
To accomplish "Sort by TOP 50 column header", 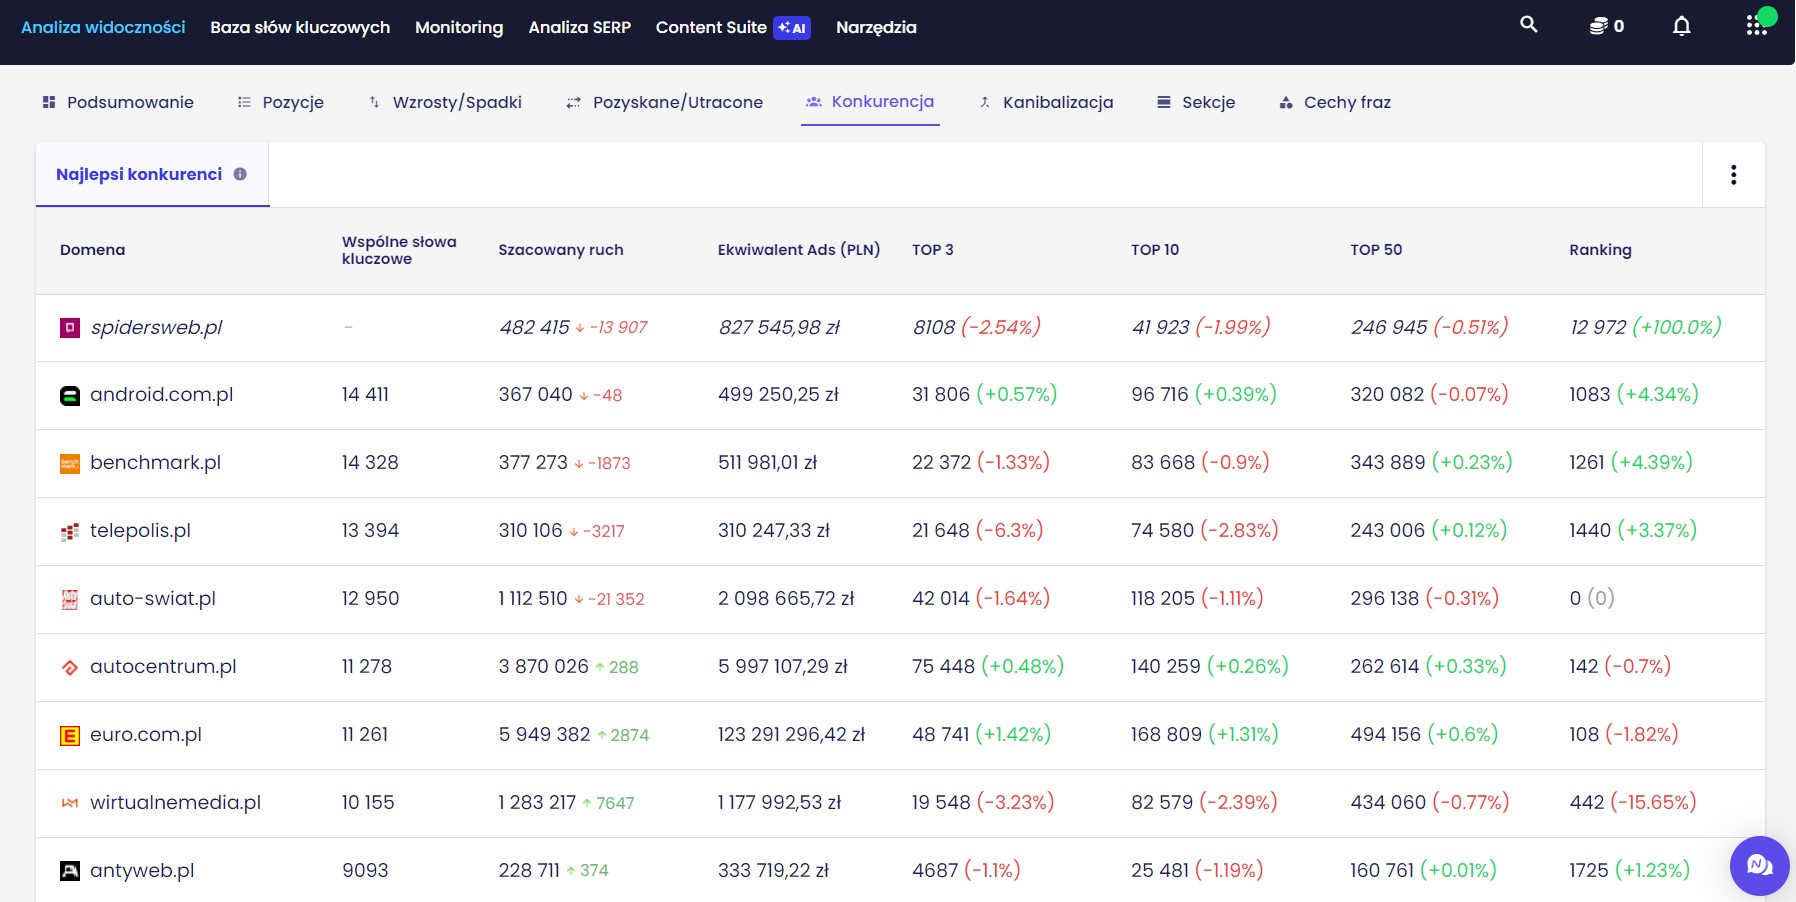I will click(1376, 250).
